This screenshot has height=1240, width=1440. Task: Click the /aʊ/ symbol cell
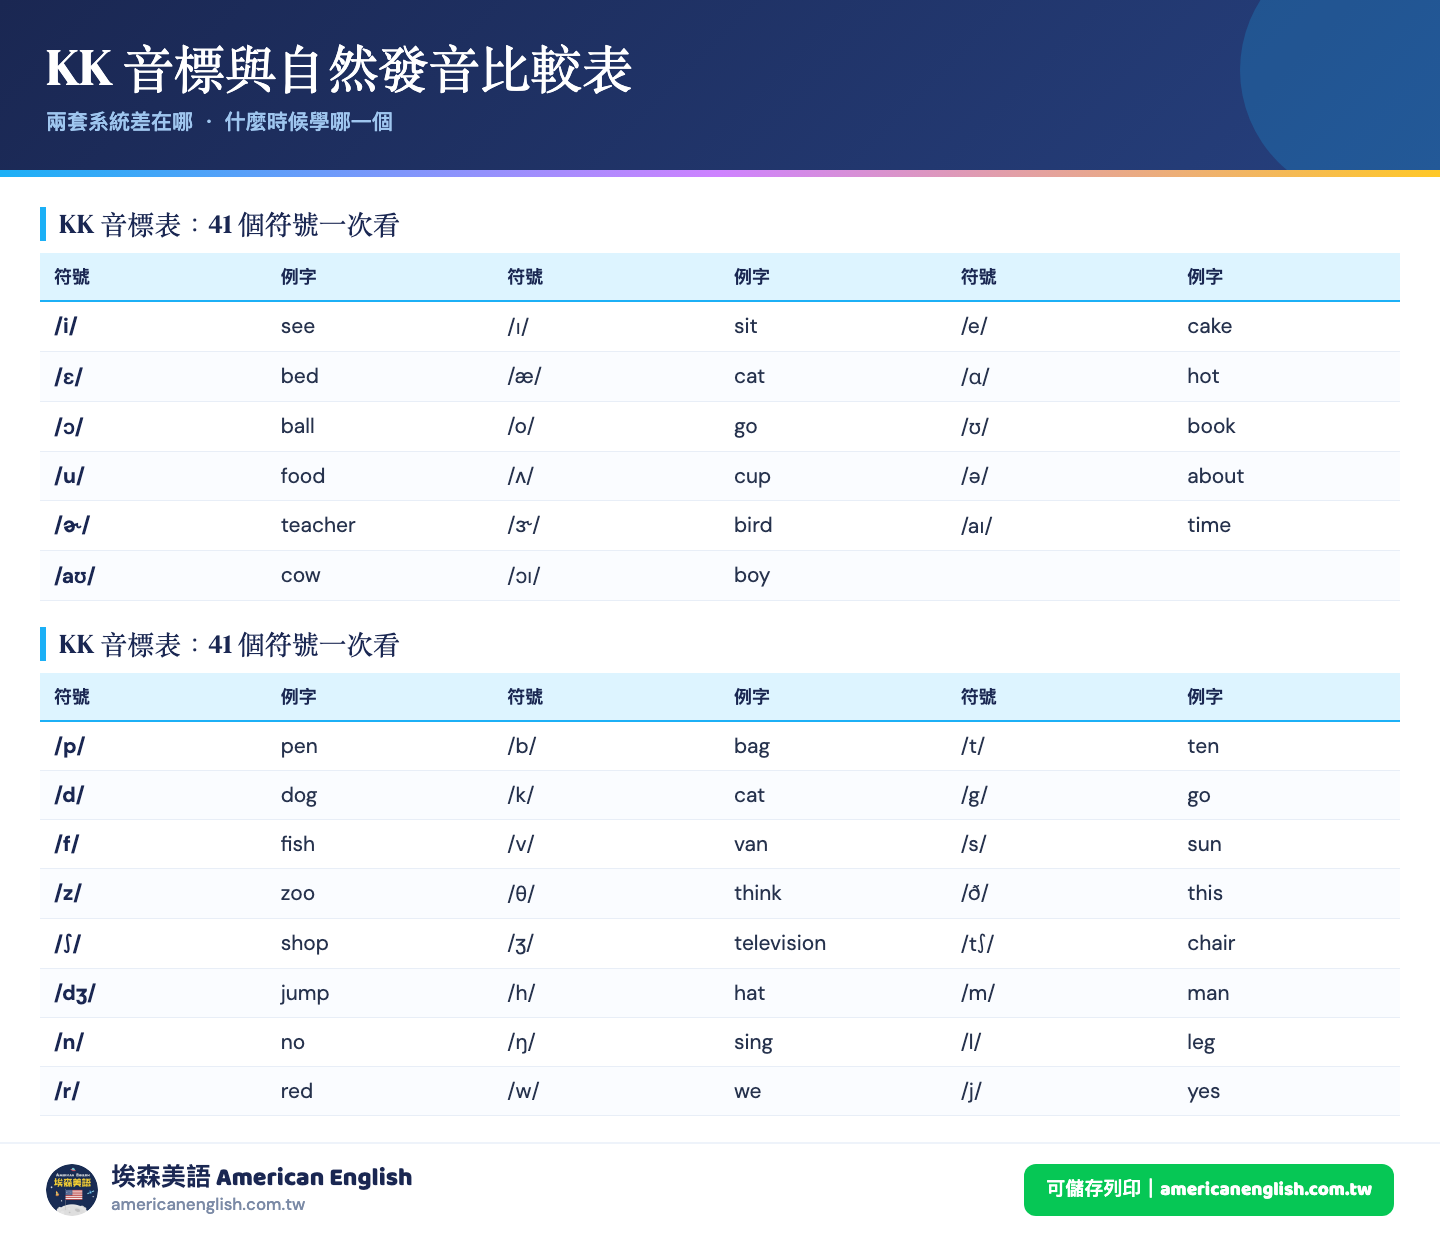[75, 575]
